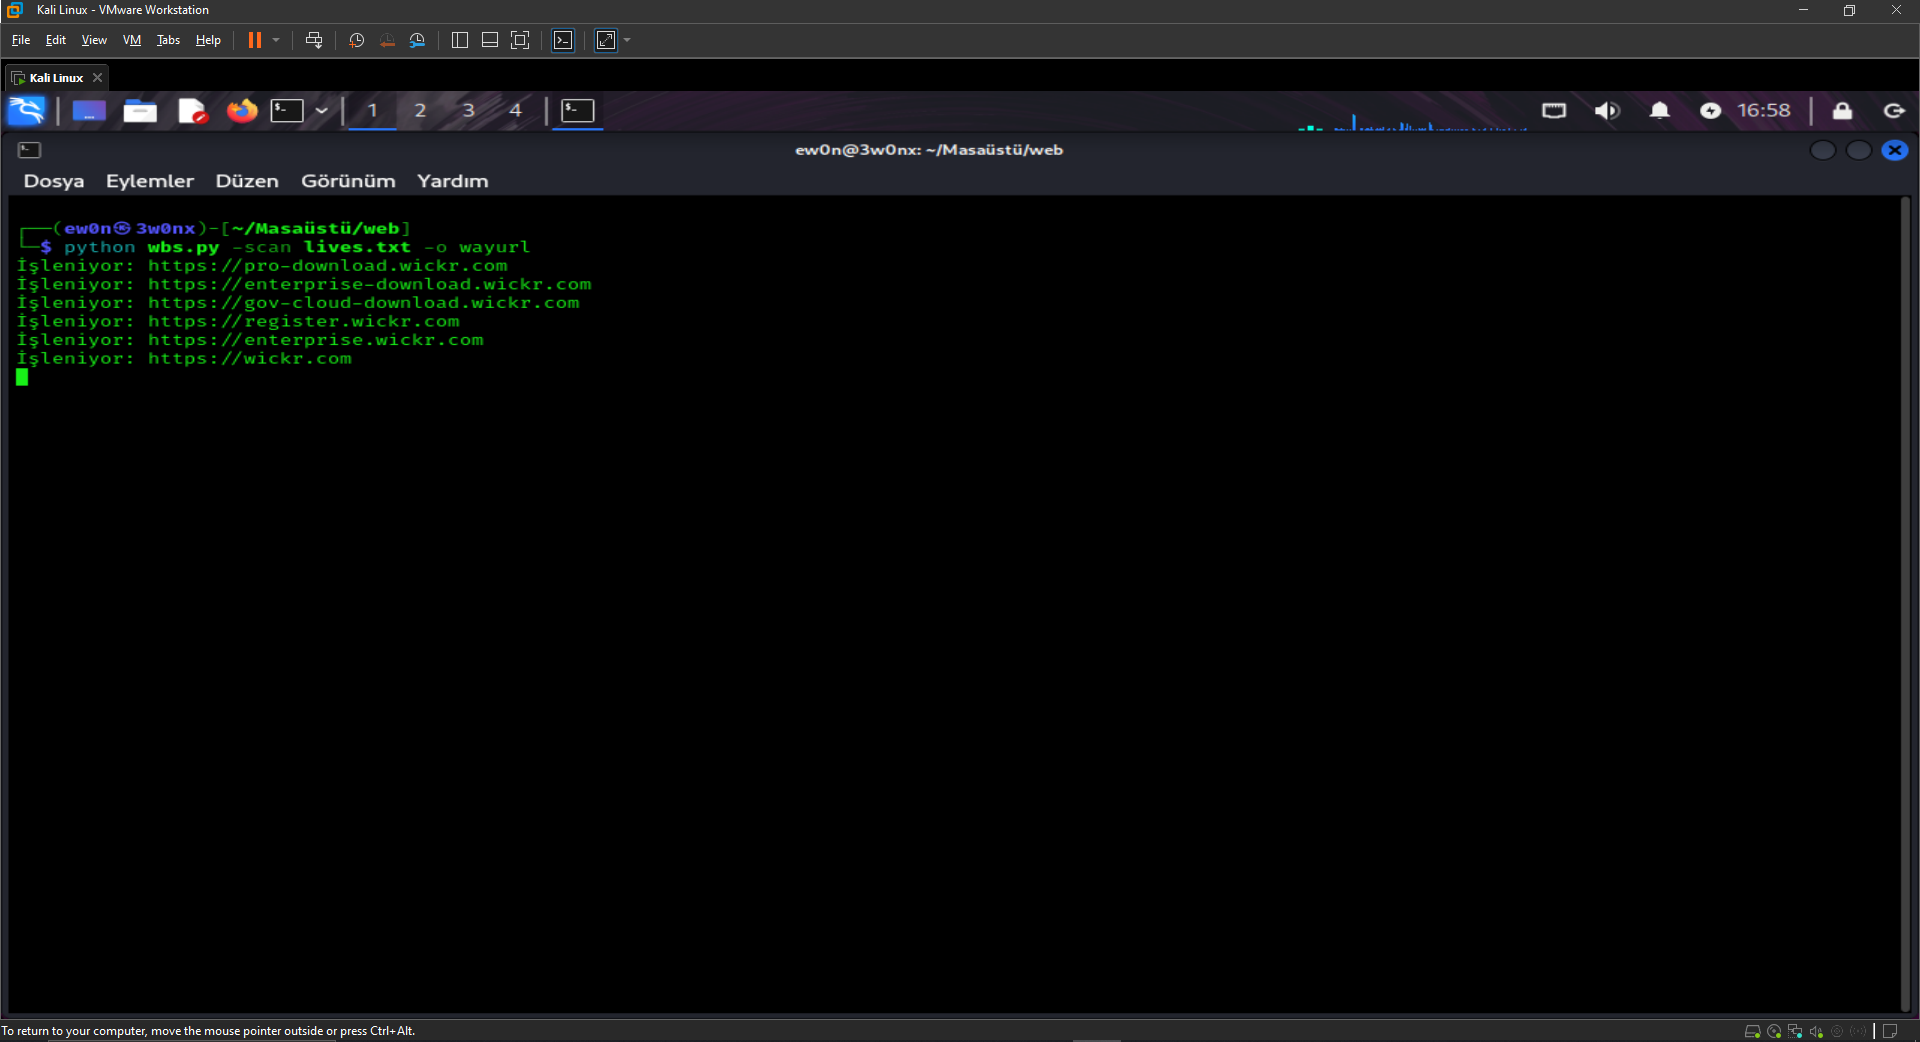This screenshot has width=1920, height=1042.
Task: Open the power manager indicator
Action: (x=1711, y=110)
